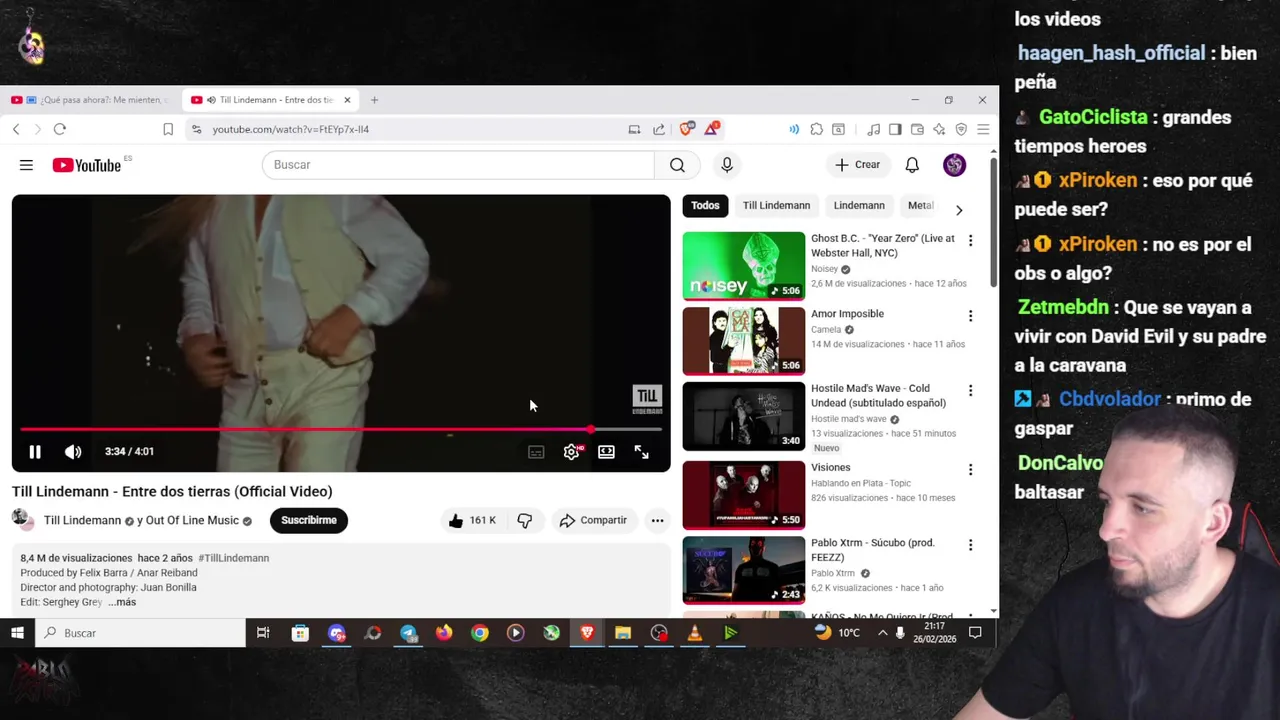Click the #TillLindemann hashtag

[233, 558]
